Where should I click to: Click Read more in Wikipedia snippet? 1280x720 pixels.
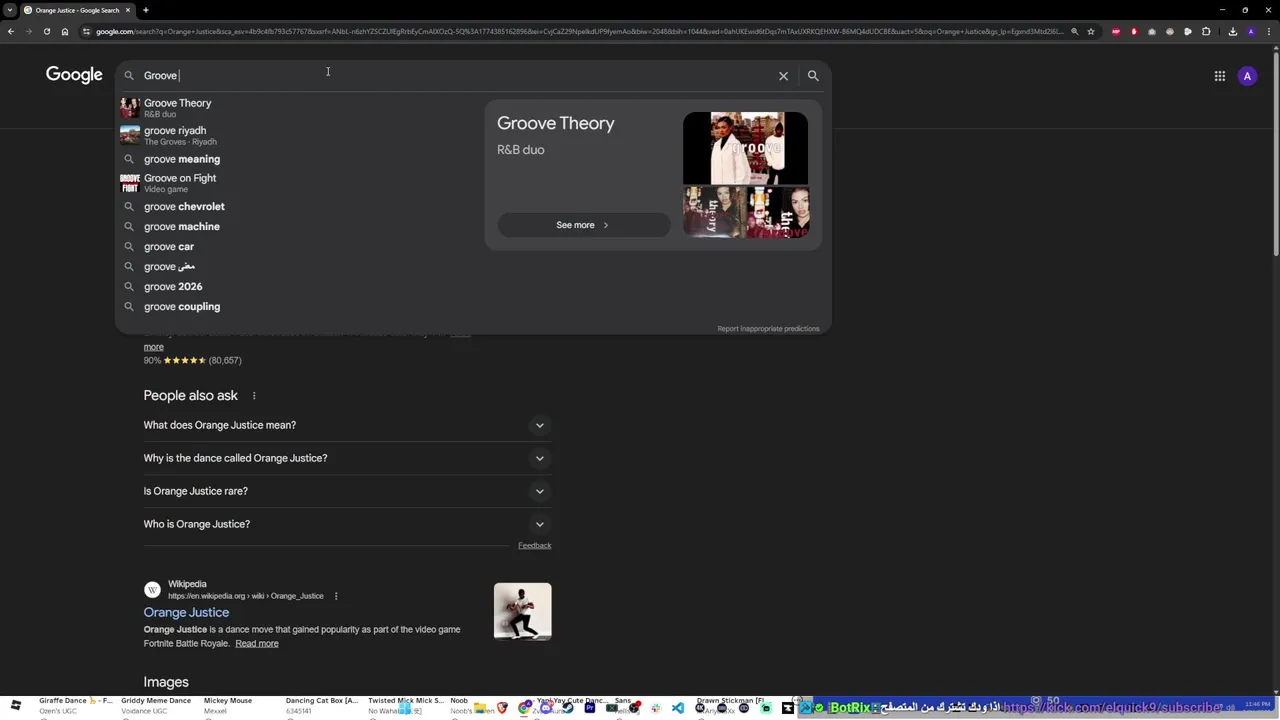pyautogui.click(x=257, y=644)
